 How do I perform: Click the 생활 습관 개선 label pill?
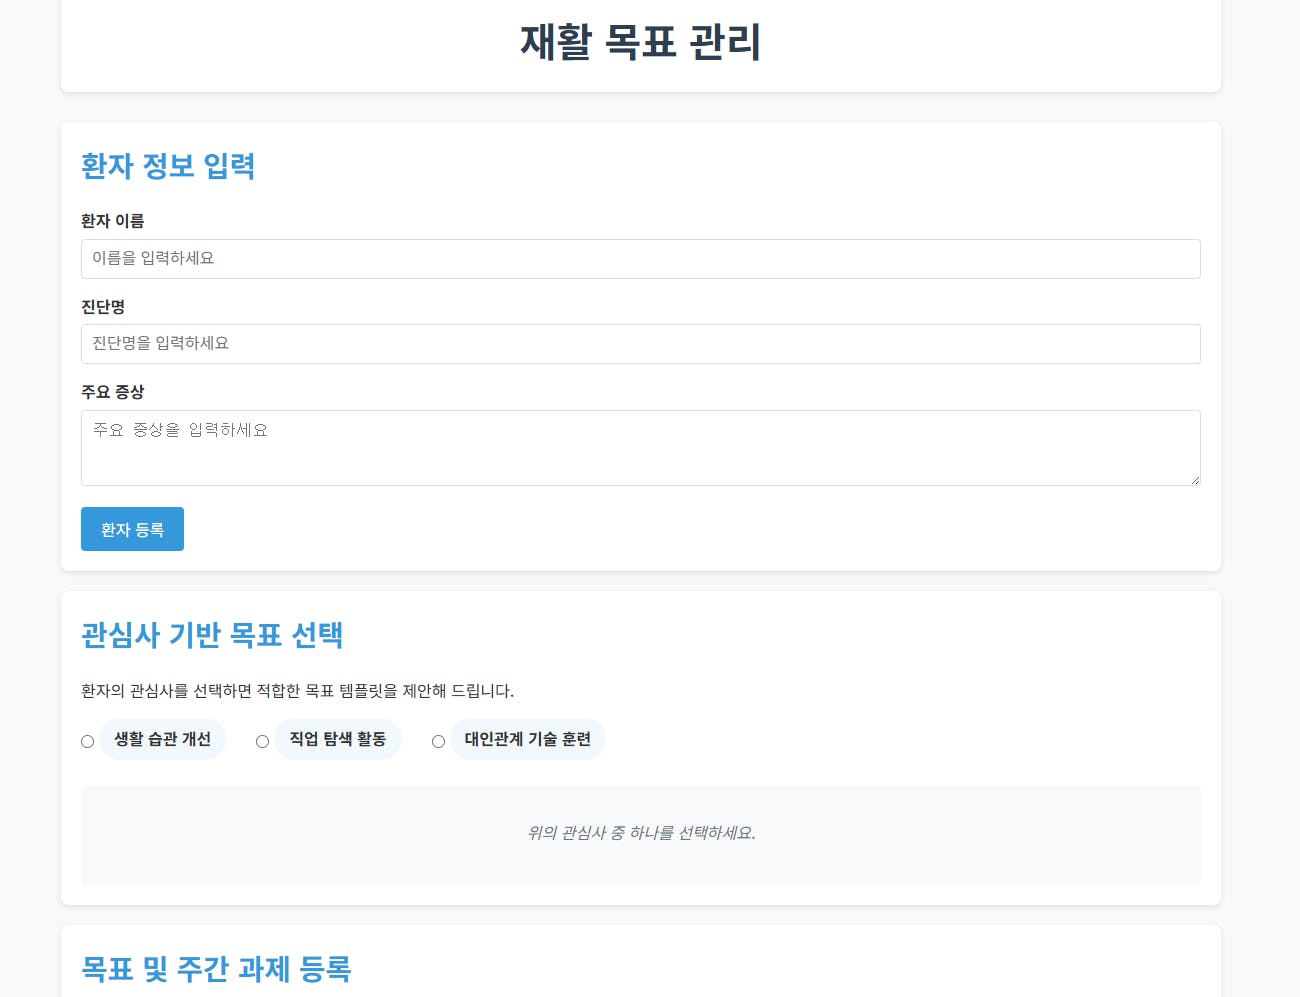pos(162,739)
